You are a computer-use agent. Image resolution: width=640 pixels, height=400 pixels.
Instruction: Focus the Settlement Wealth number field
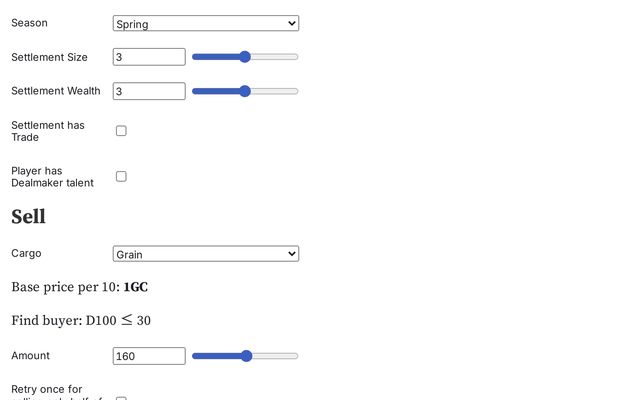click(x=149, y=91)
